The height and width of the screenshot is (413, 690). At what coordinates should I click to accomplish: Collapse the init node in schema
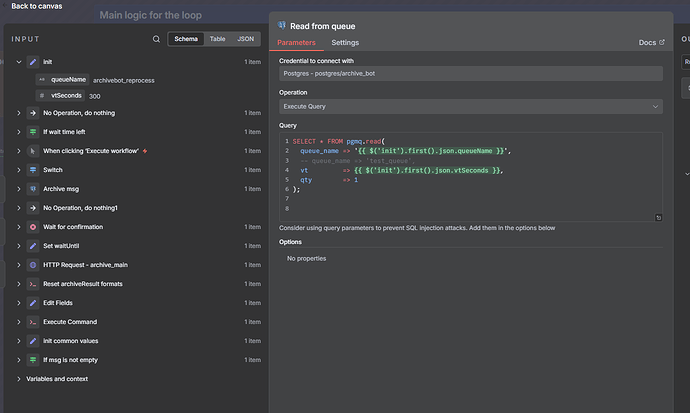(19, 62)
